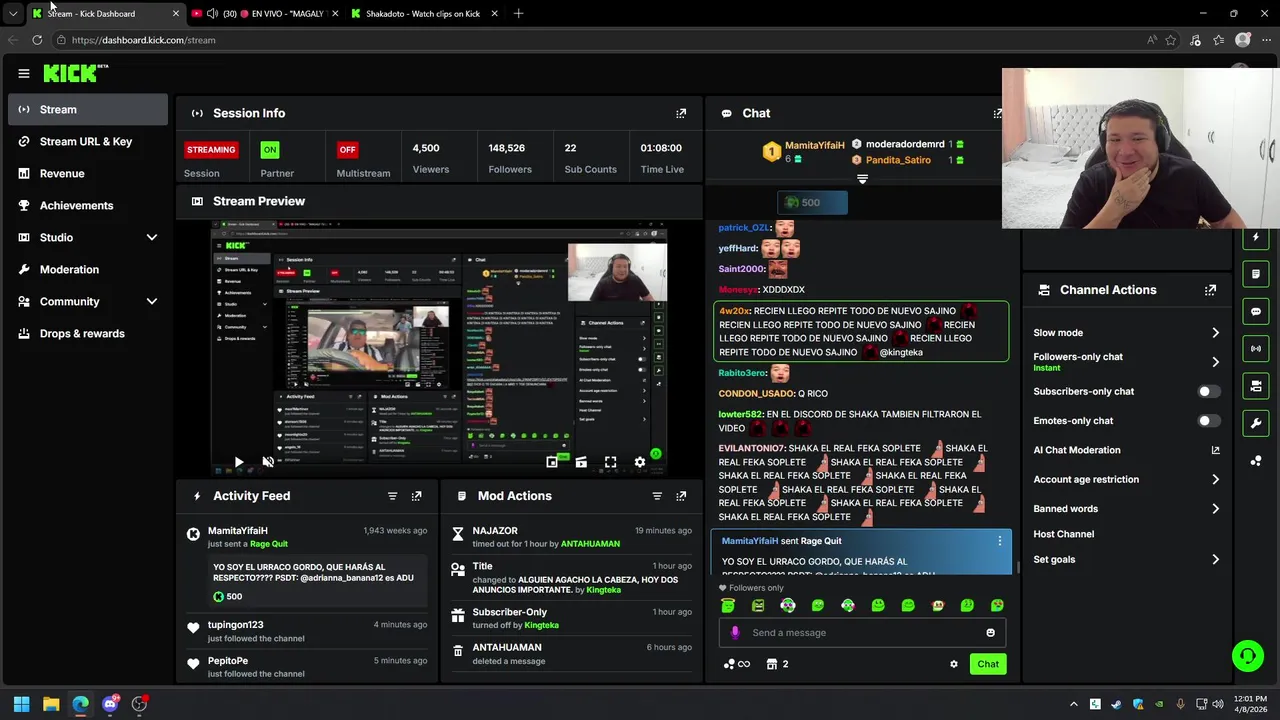
Task: Open Mod Actions filter options
Action: pyautogui.click(x=657, y=496)
